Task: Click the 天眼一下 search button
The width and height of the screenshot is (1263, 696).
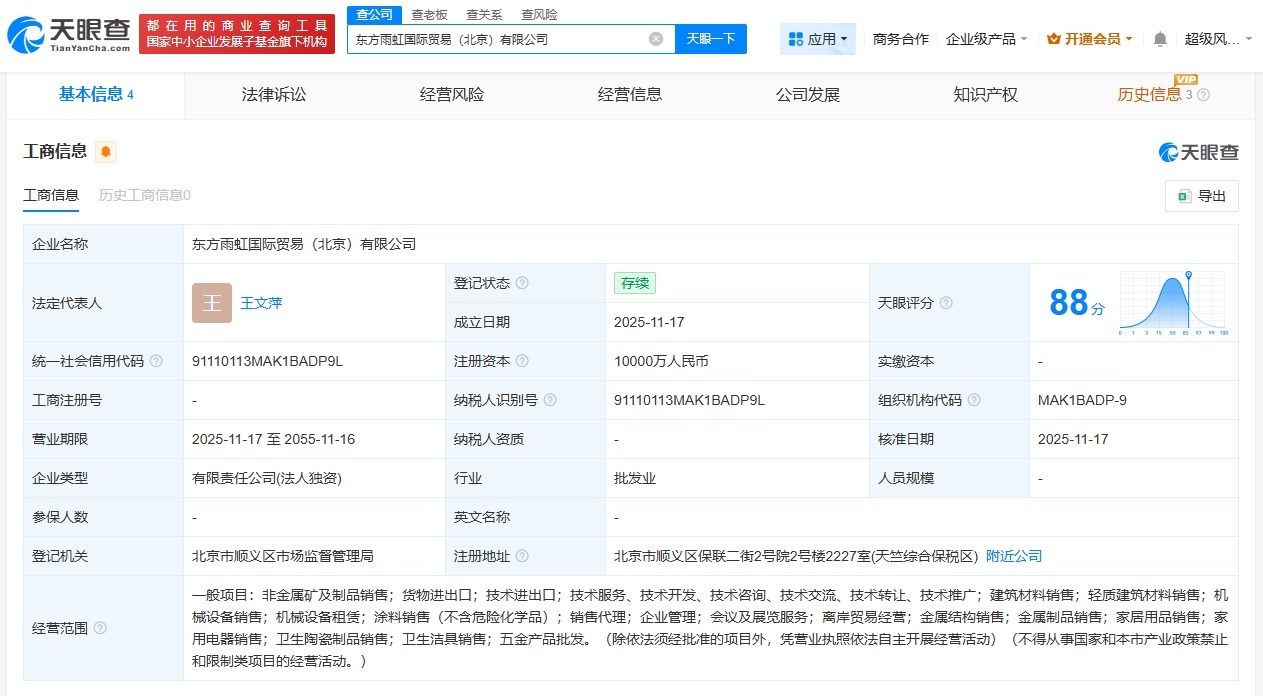Action: 710,38
